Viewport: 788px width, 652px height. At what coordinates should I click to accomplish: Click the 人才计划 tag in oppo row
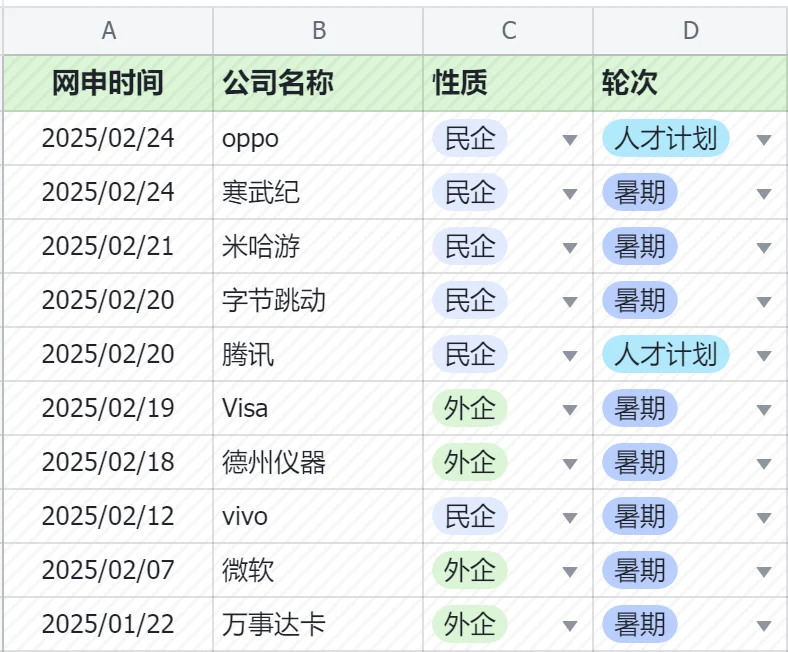[665, 138]
